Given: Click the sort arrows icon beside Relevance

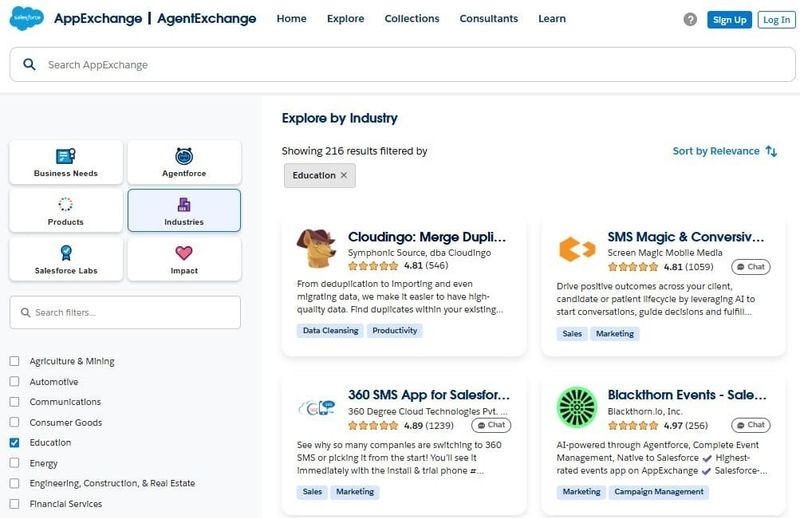Looking at the screenshot, I should [x=771, y=151].
